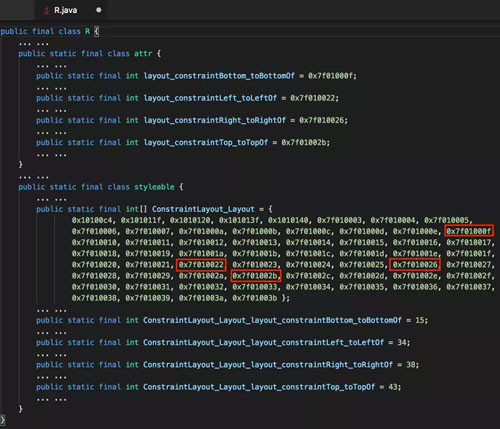This screenshot has width=500, height=429.
Task: Click array entry 0x7f010020
Action: point(94,265)
